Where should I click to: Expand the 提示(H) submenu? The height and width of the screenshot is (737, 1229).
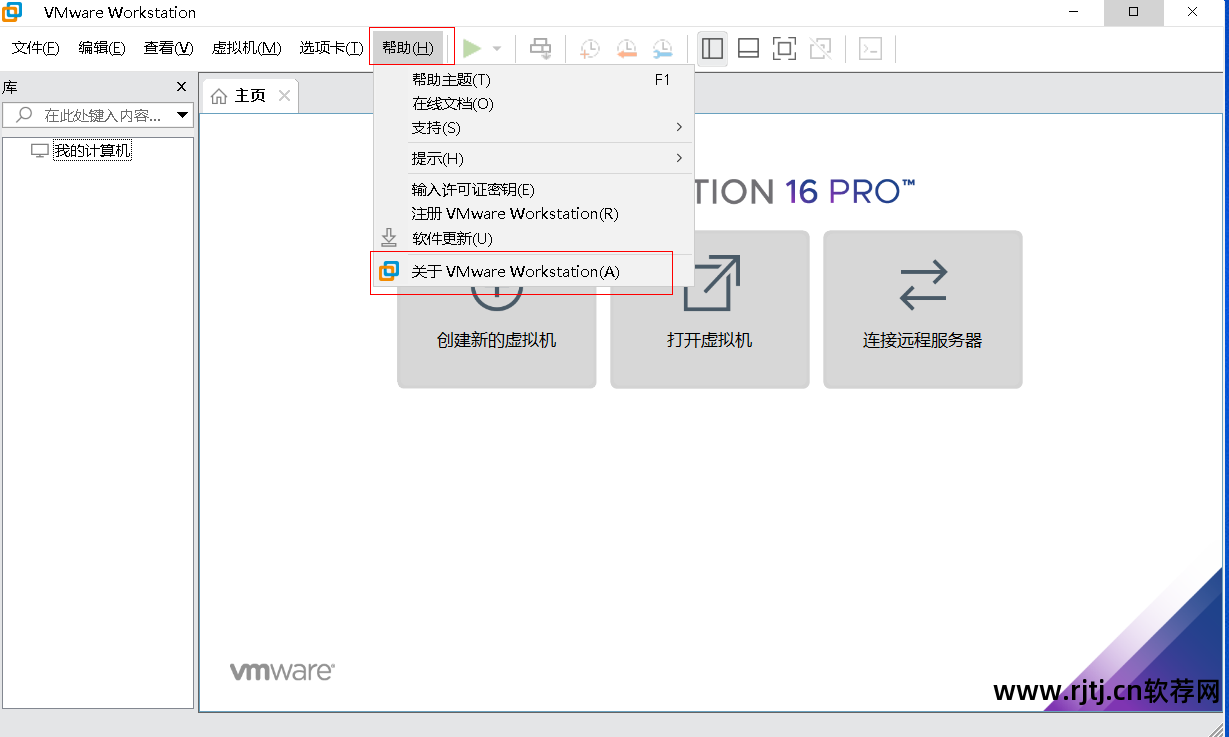[533, 159]
